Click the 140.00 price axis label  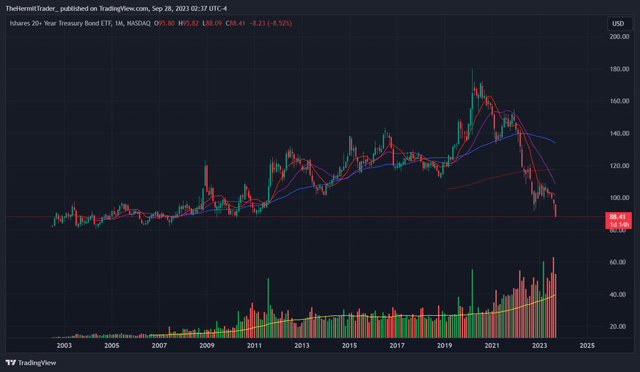tap(619, 134)
